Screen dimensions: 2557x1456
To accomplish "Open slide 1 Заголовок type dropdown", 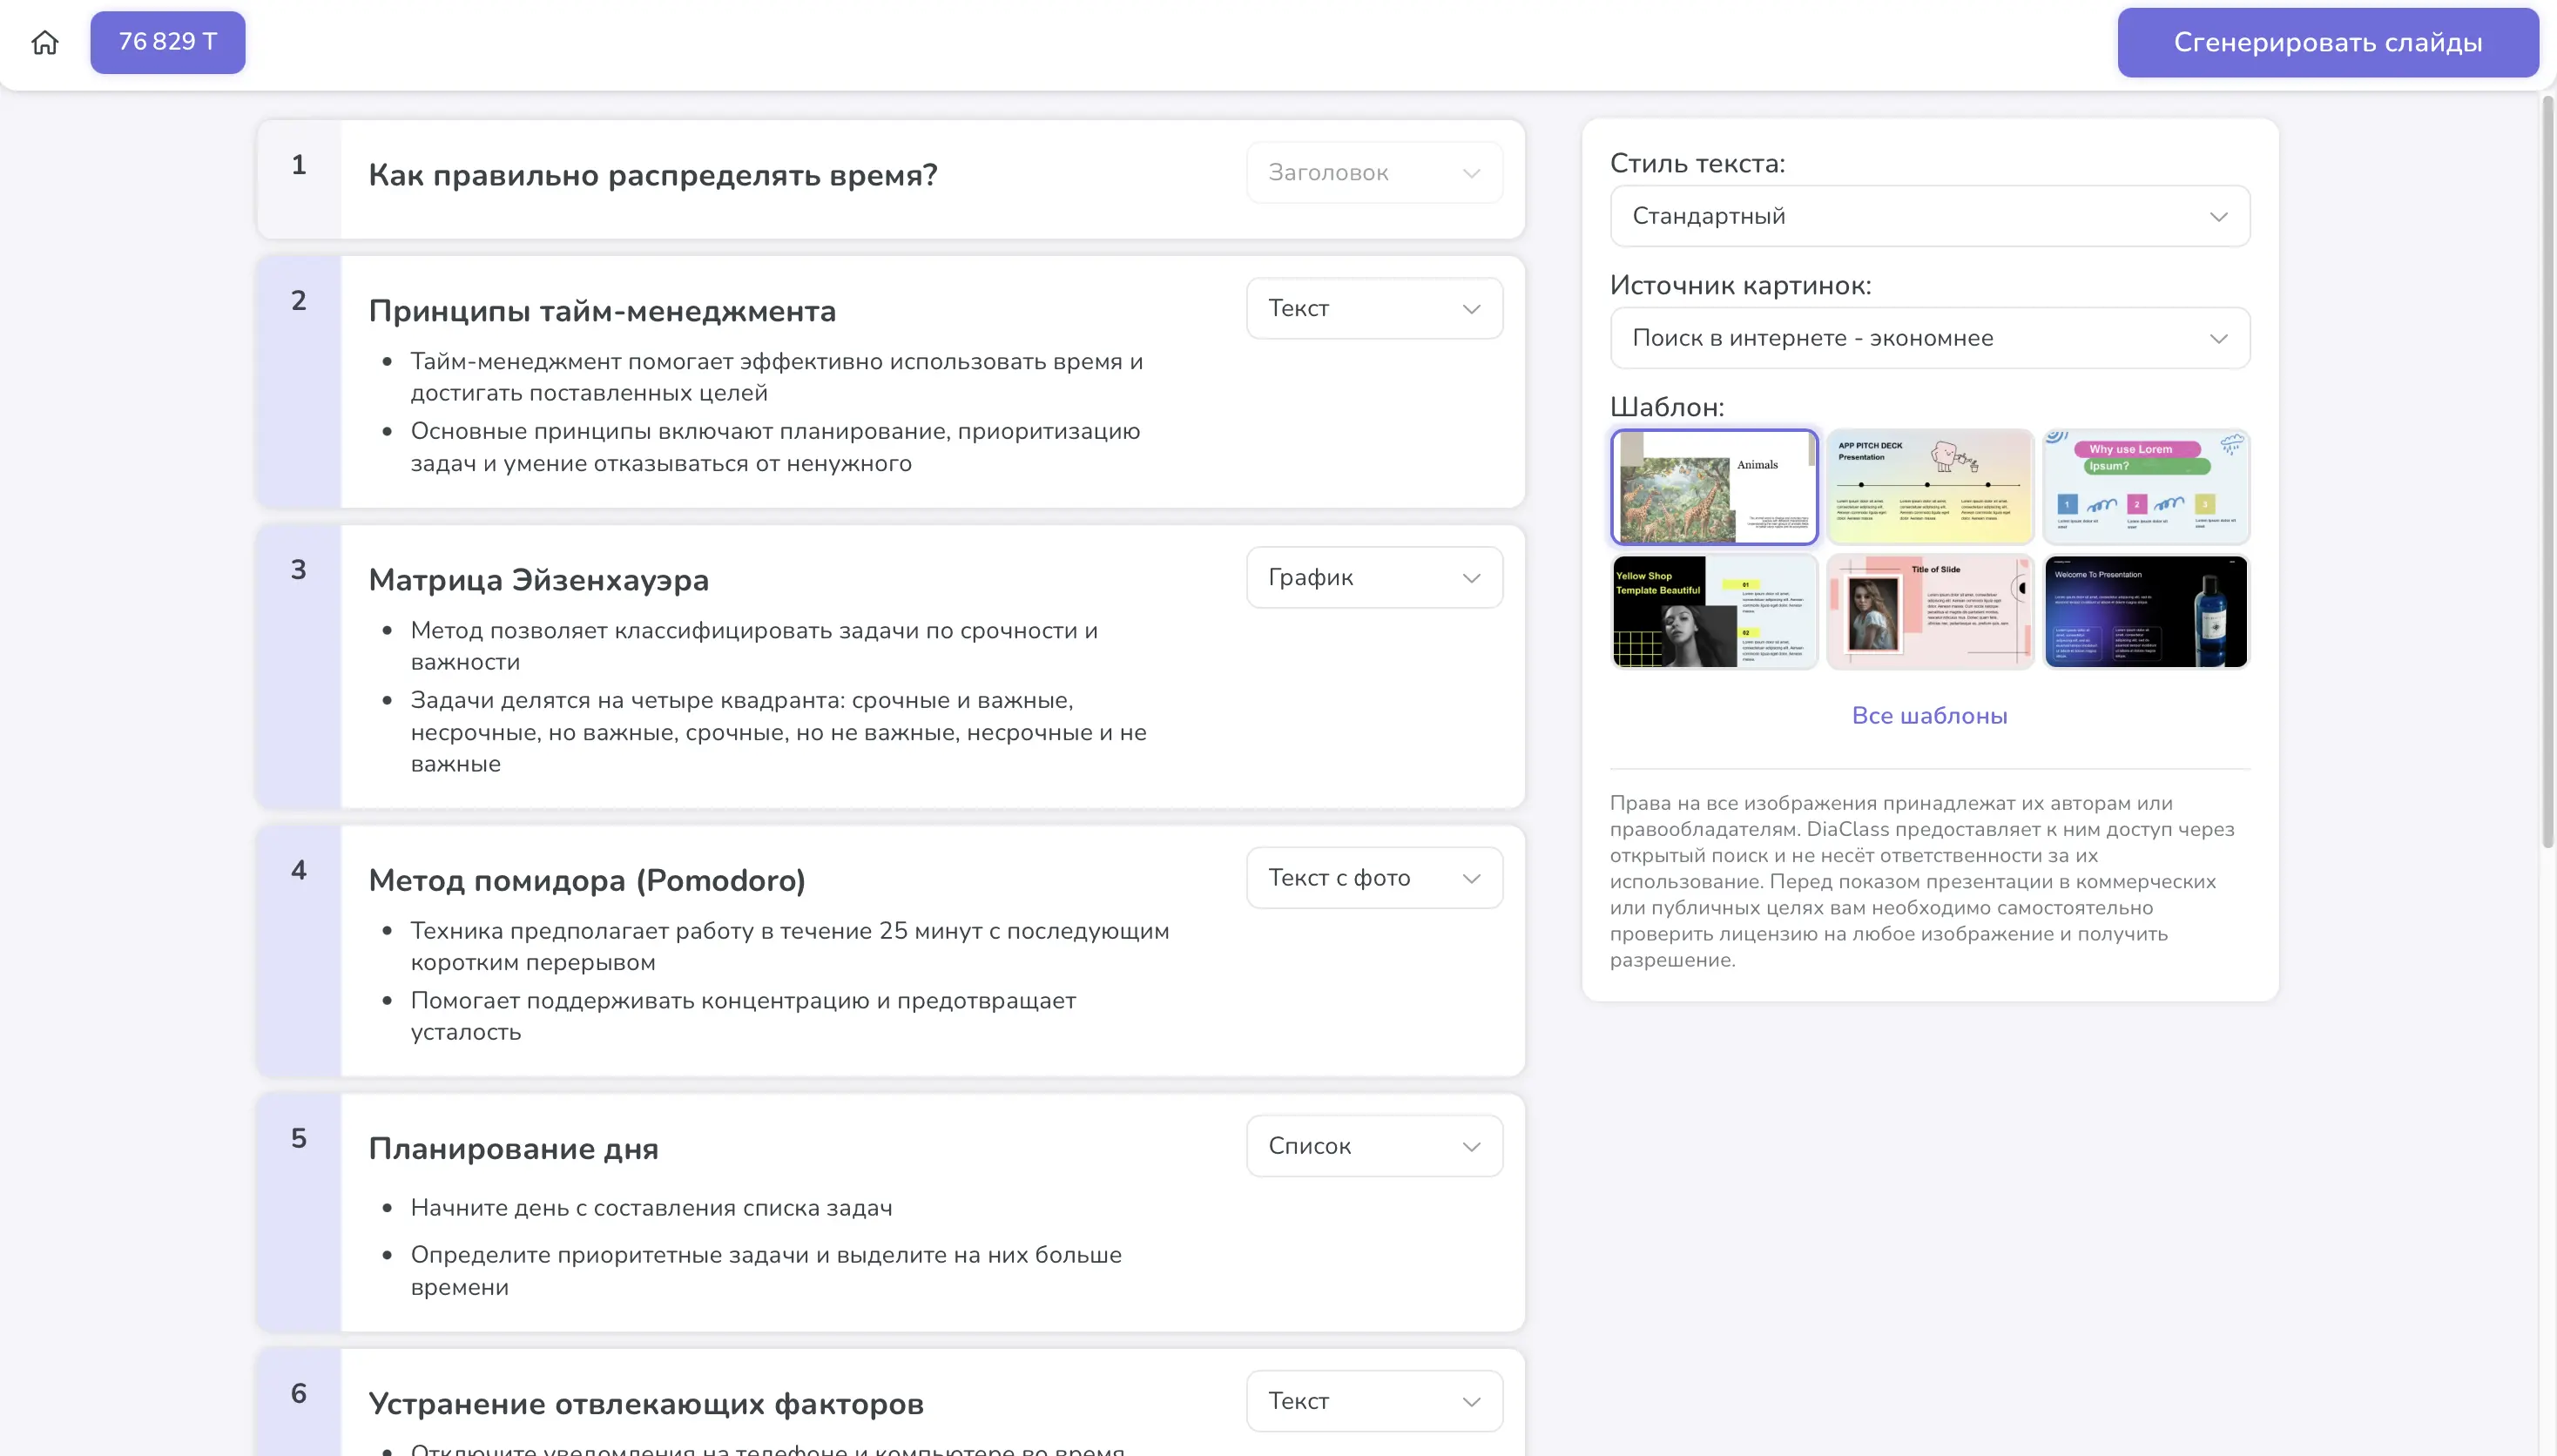I will point(1373,173).
